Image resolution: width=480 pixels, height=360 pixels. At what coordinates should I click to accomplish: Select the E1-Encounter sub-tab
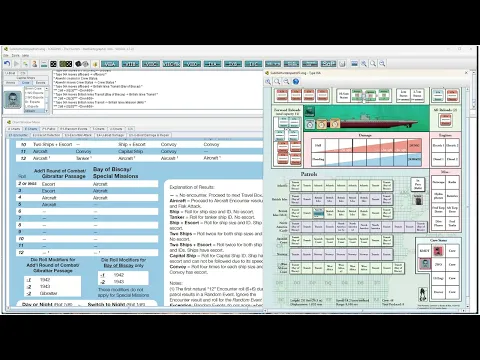[x=18, y=135]
